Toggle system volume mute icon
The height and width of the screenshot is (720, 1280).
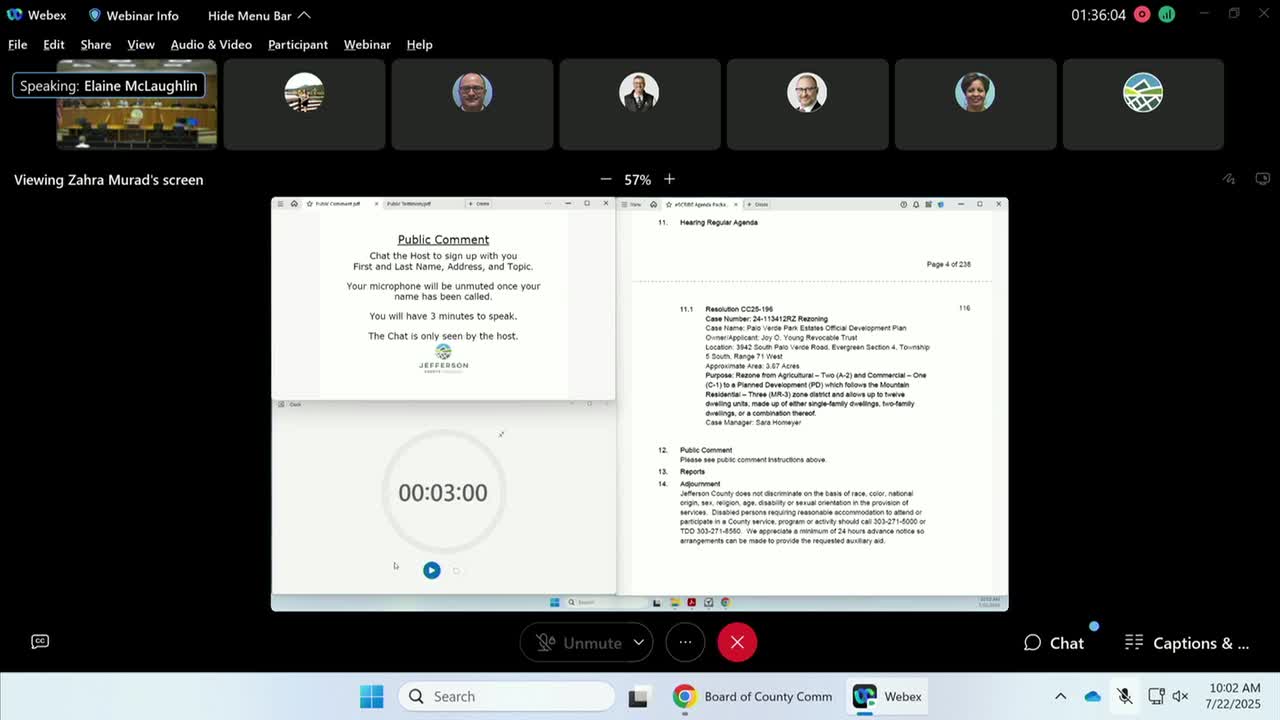(1180, 696)
